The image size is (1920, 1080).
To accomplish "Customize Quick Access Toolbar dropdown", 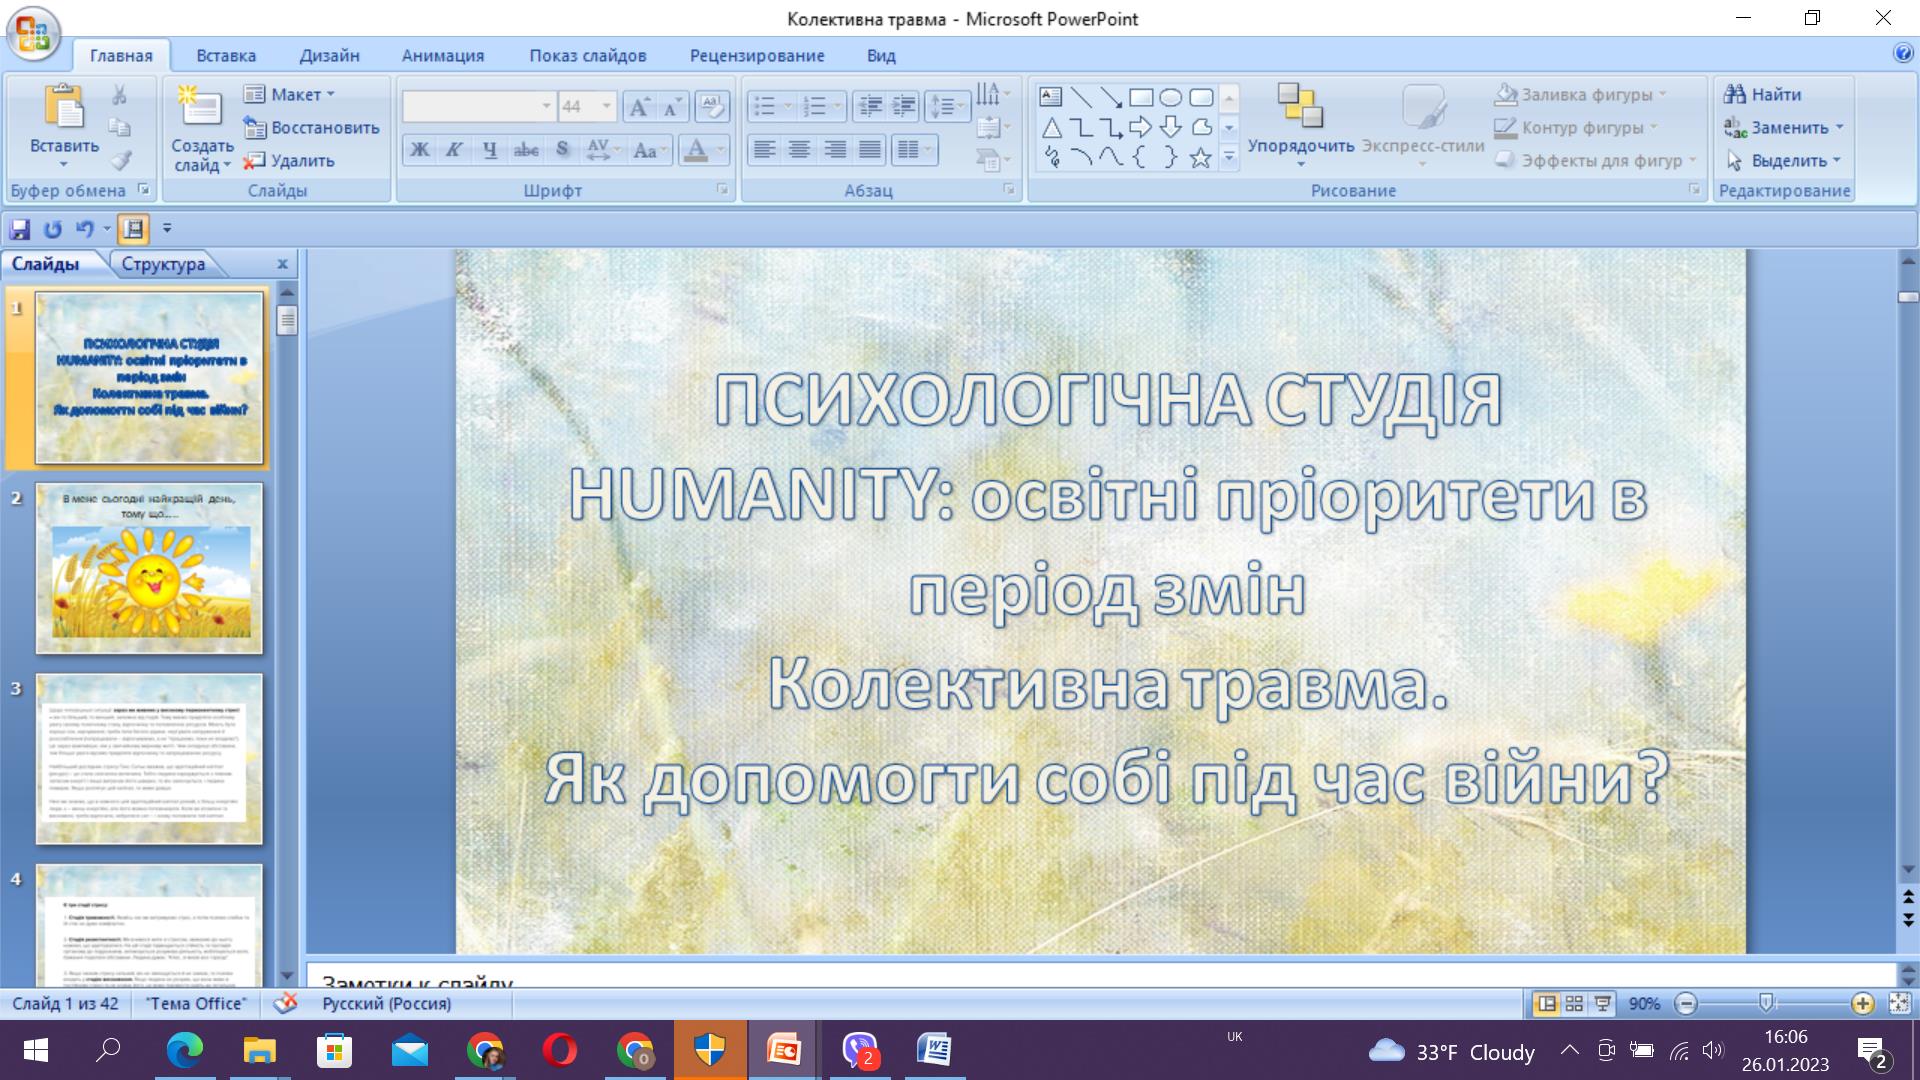I will pyautogui.click(x=167, y=229).
